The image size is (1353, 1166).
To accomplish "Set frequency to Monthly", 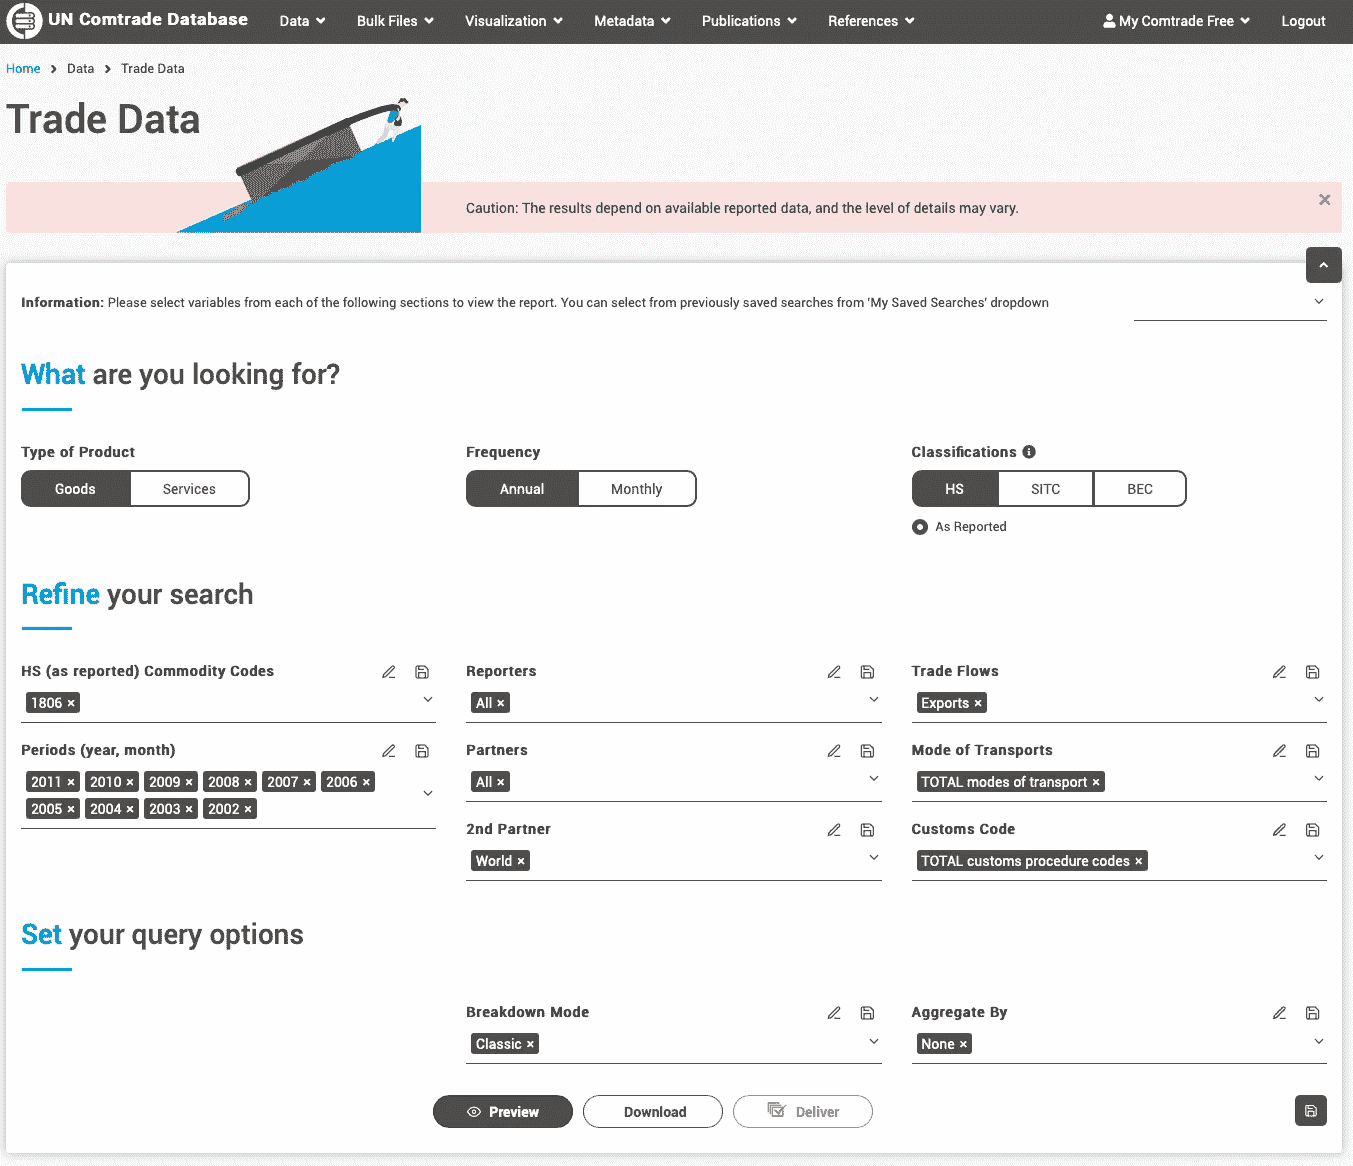I will pos(636,489).
